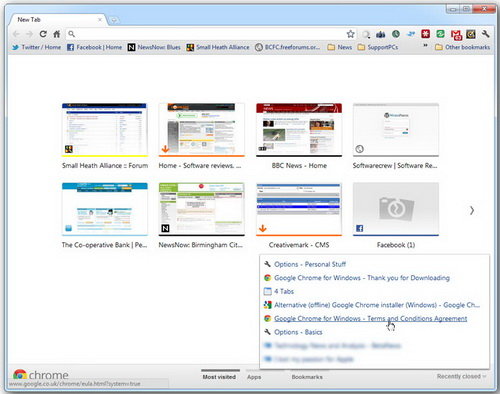Switch to the Bookmarks tab
The image size is (500, 394).
(307, 377)
